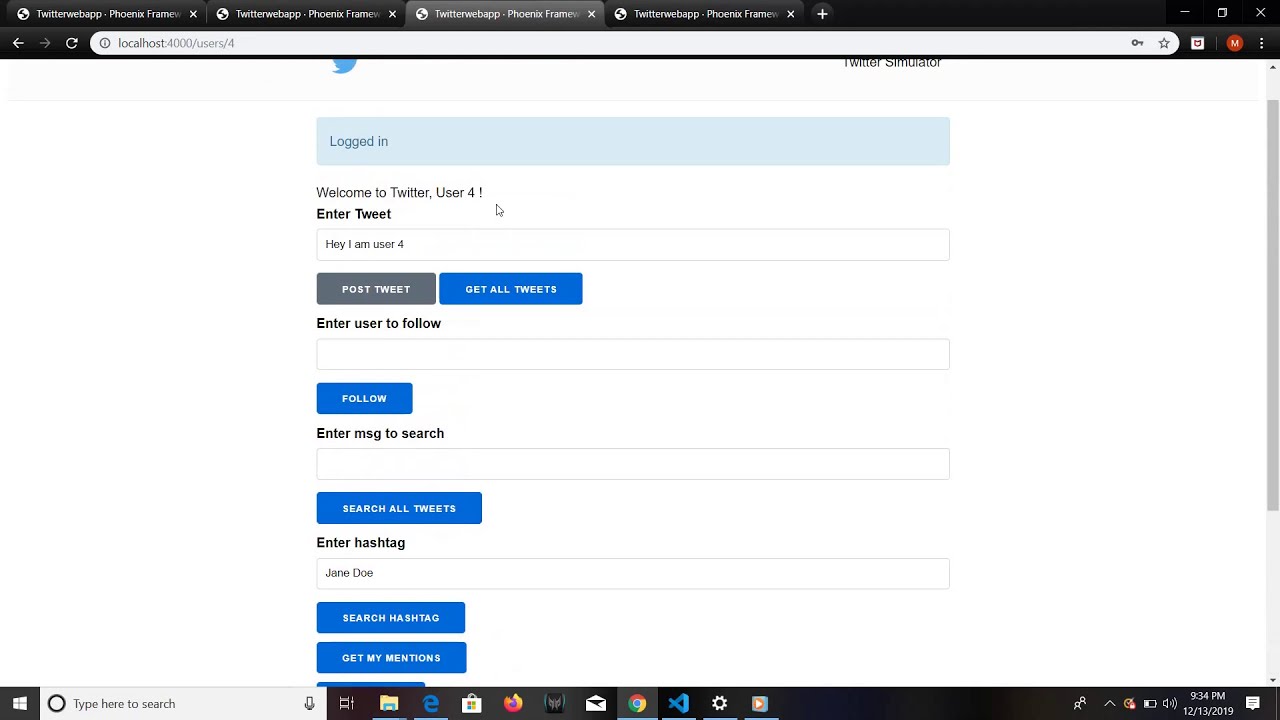Open Settings gear from the taskbar
The height and width of the screenshot is (720, 1280).
click(719, 704)
